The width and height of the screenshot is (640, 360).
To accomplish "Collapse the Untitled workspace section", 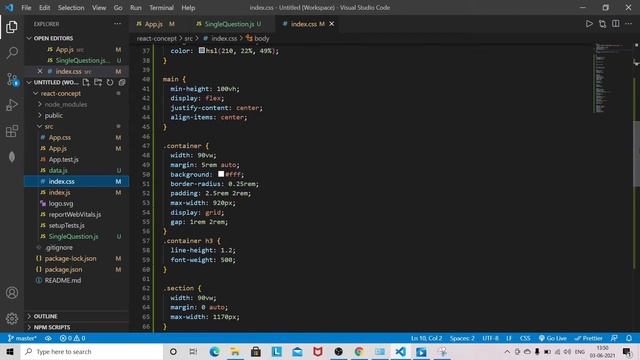I will pyautogui.click(x=29, y=82).
